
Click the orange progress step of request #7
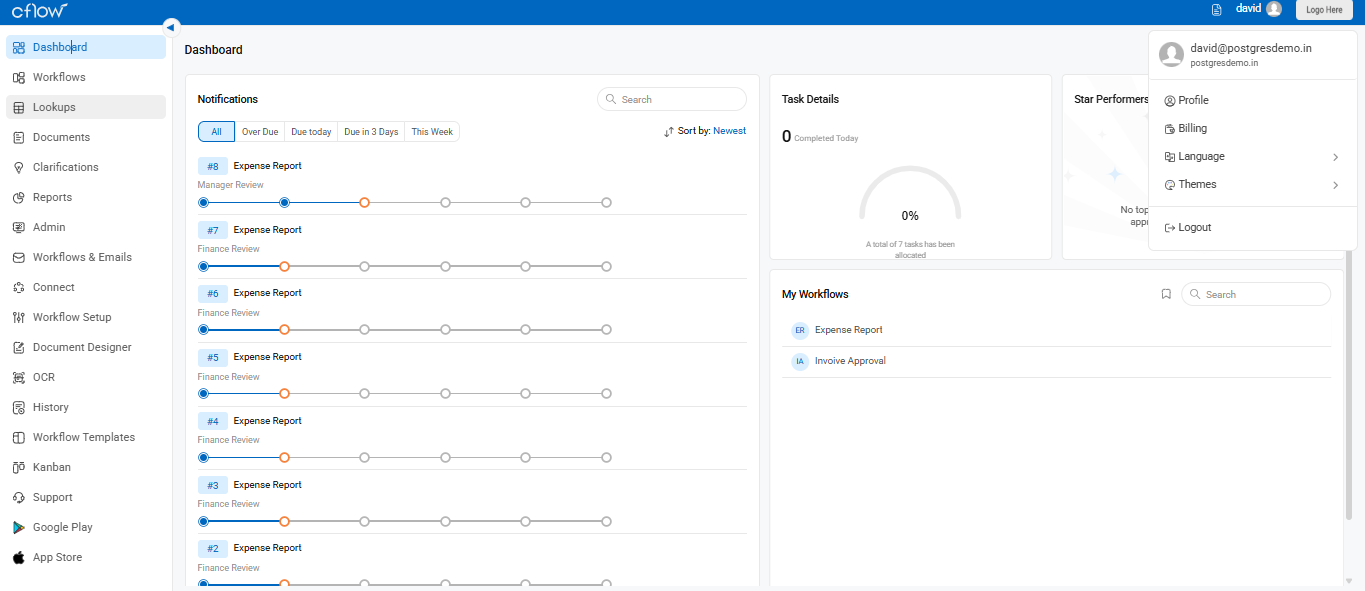click(x=284, y=267)
